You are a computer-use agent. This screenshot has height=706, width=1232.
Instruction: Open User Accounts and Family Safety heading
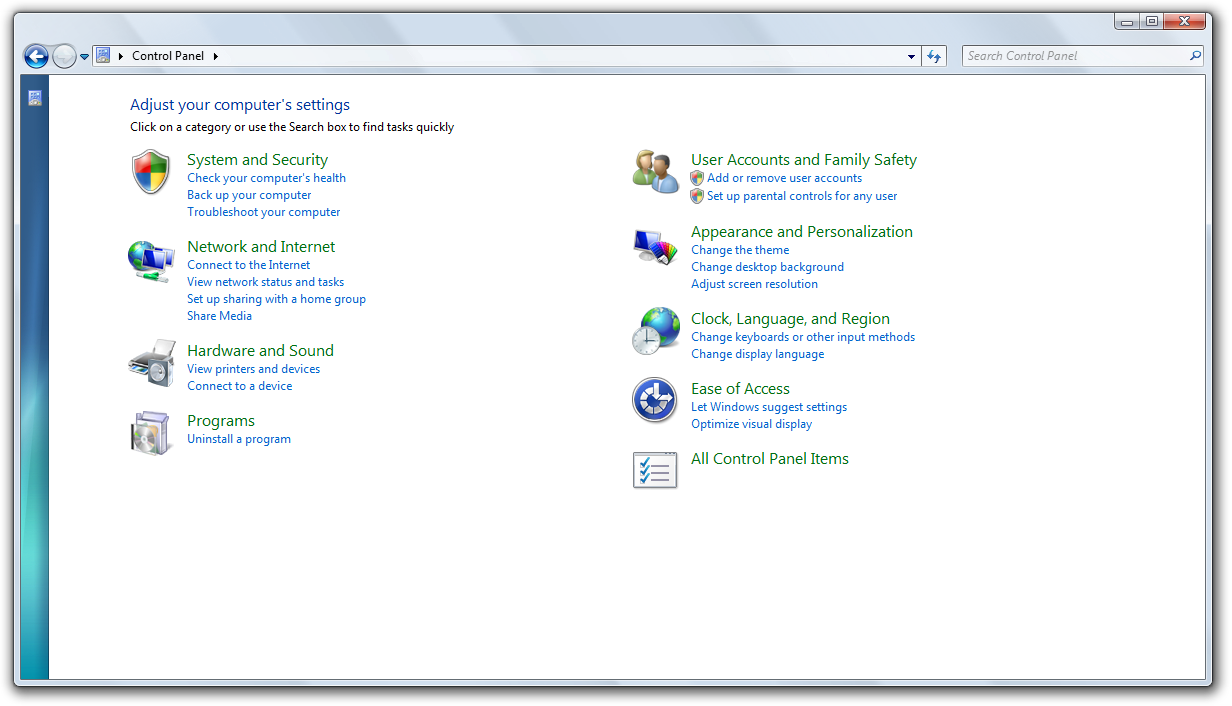point(803,159)
